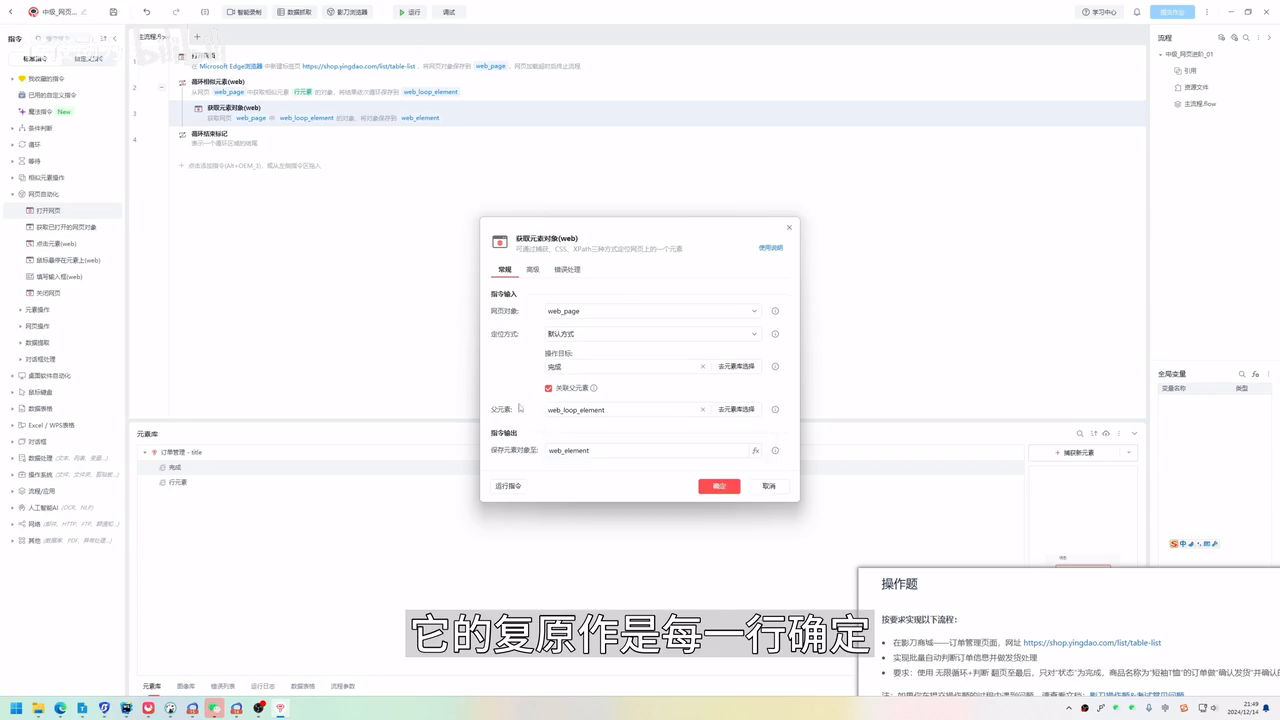Switch to 高级 tab in dialog
1280x720 pixels.
coord(533,270)
